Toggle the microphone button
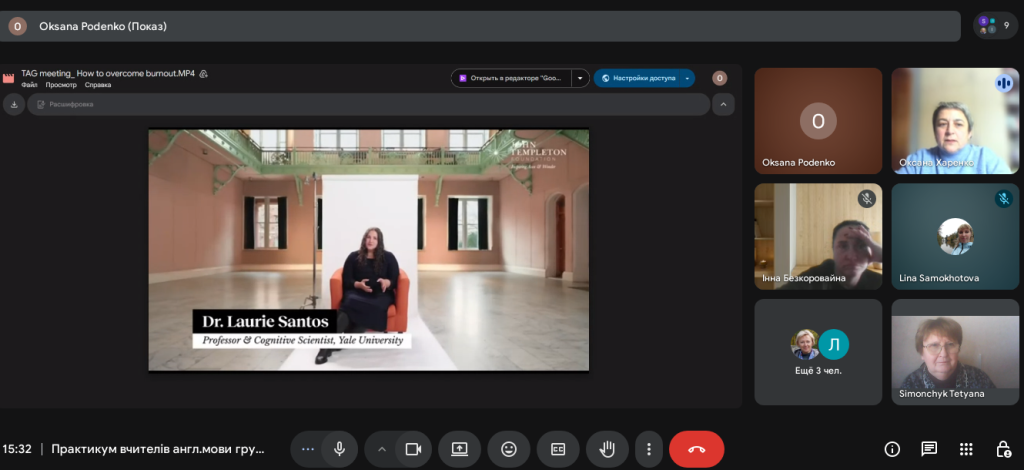 (x=339, y=449)
